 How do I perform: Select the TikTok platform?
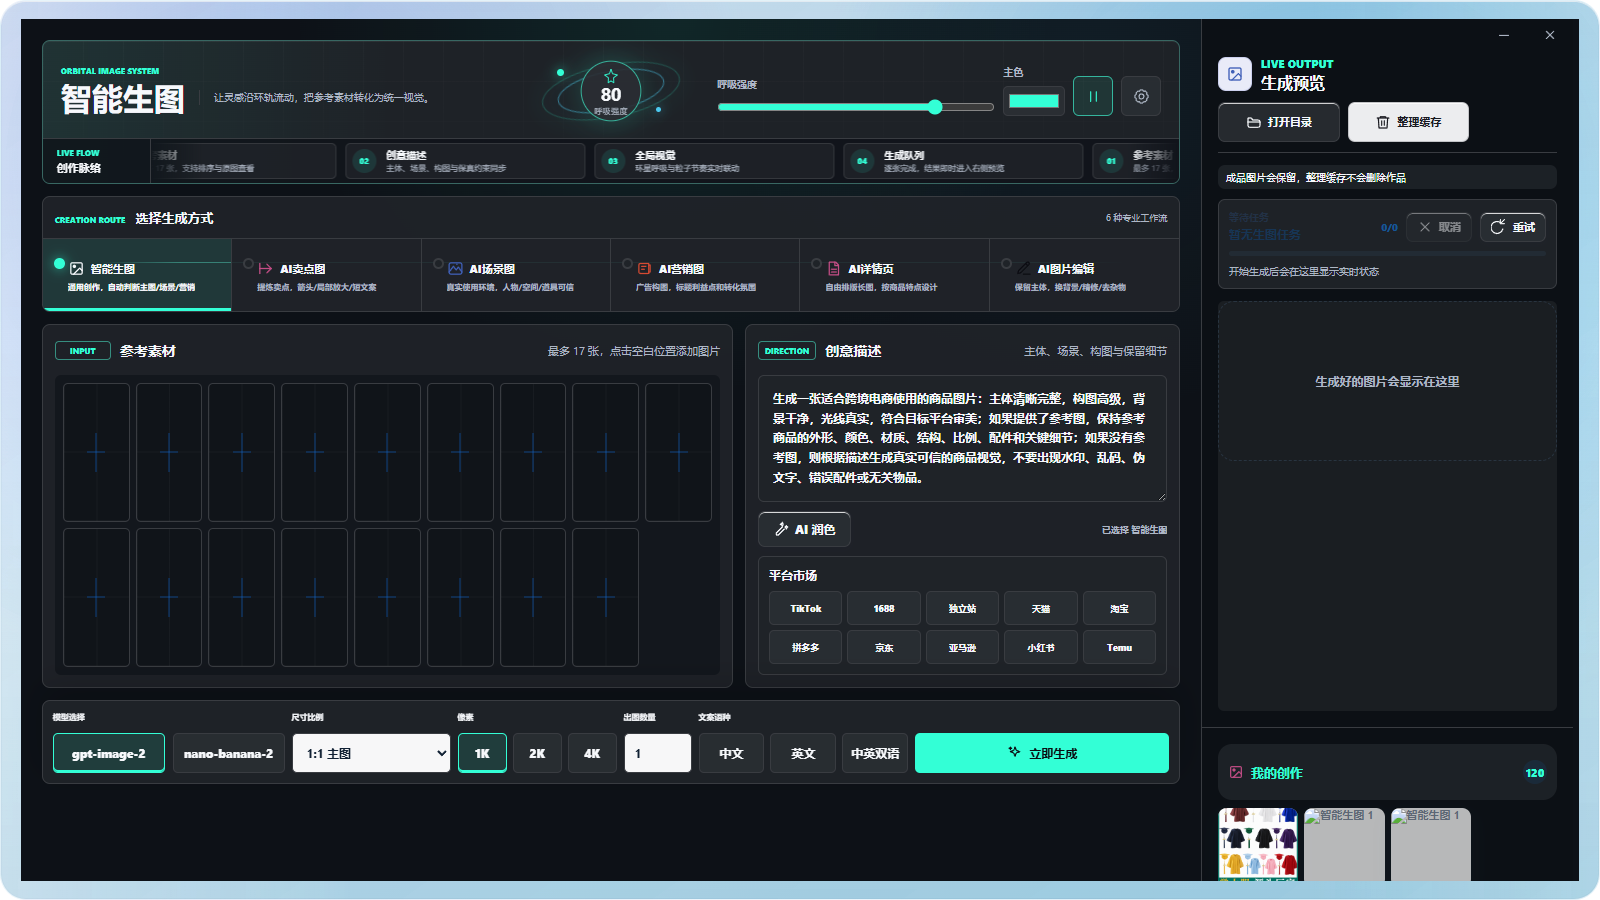coord(806,608)
